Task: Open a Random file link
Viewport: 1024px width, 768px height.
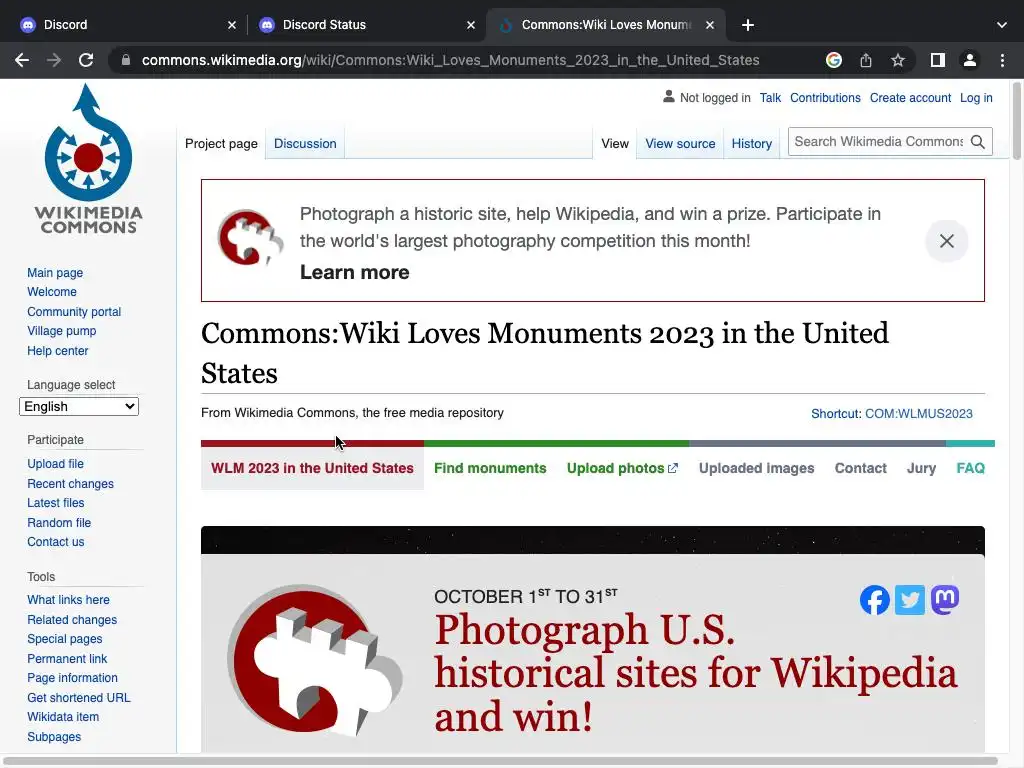Action: pyautogui.click(x=59, y=523)
